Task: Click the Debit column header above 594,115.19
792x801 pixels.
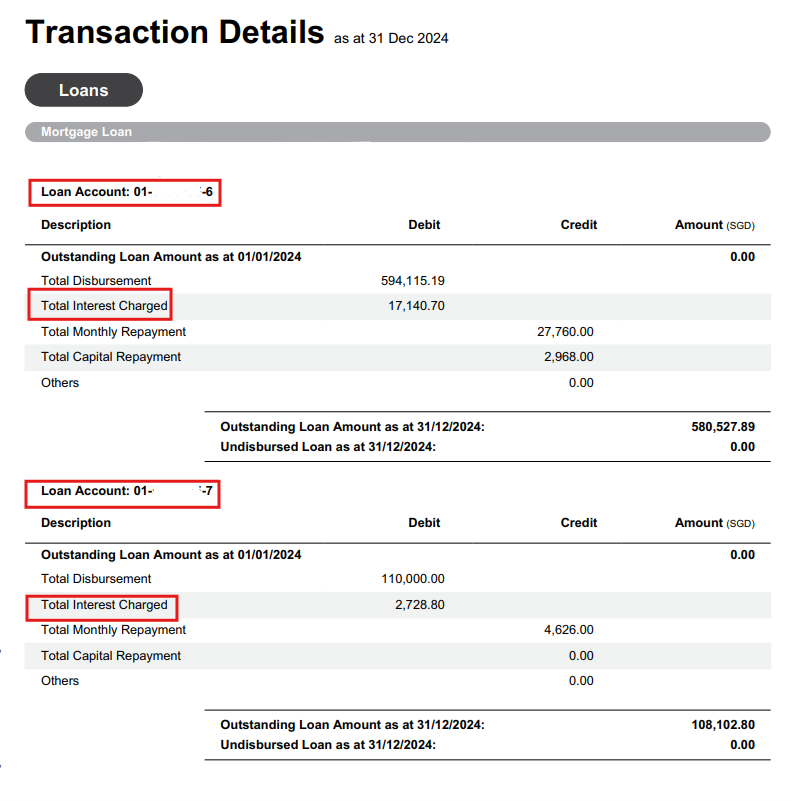Action: click(x=424, y=225)
